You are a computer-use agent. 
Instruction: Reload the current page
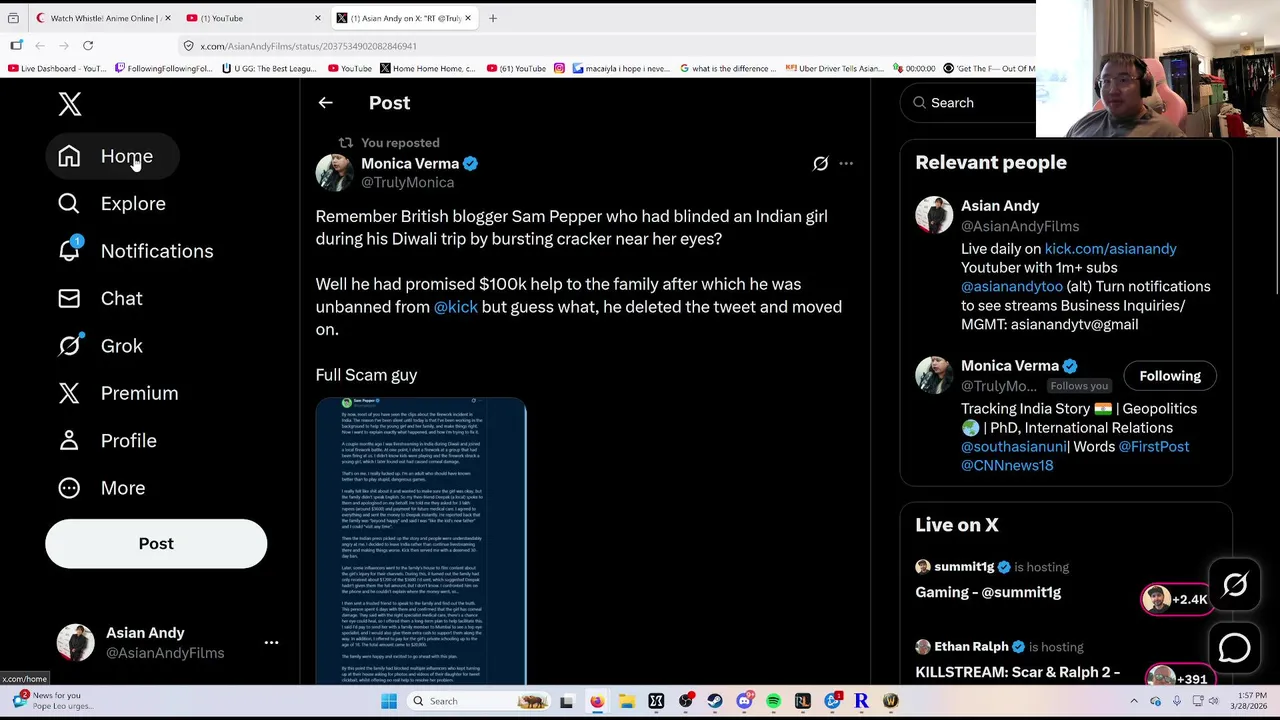pyautogui.click(x=88, y=46)
